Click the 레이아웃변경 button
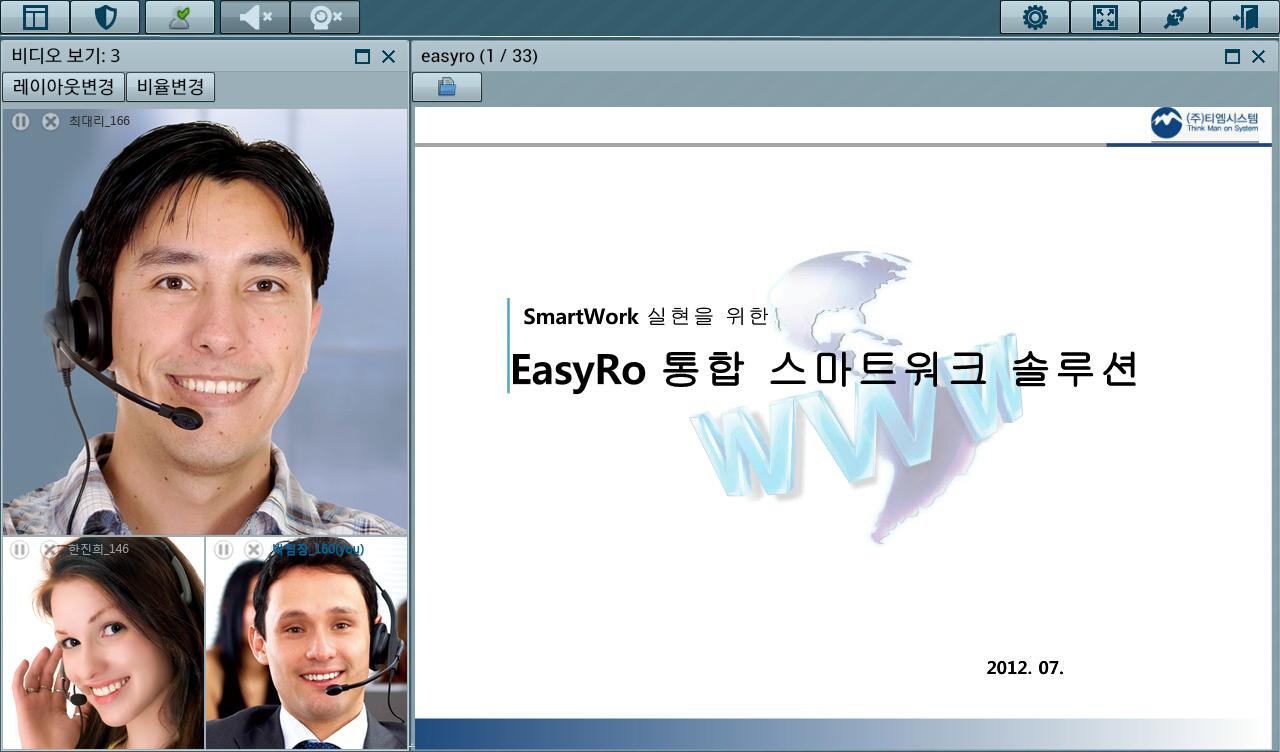 click(63, 87)
